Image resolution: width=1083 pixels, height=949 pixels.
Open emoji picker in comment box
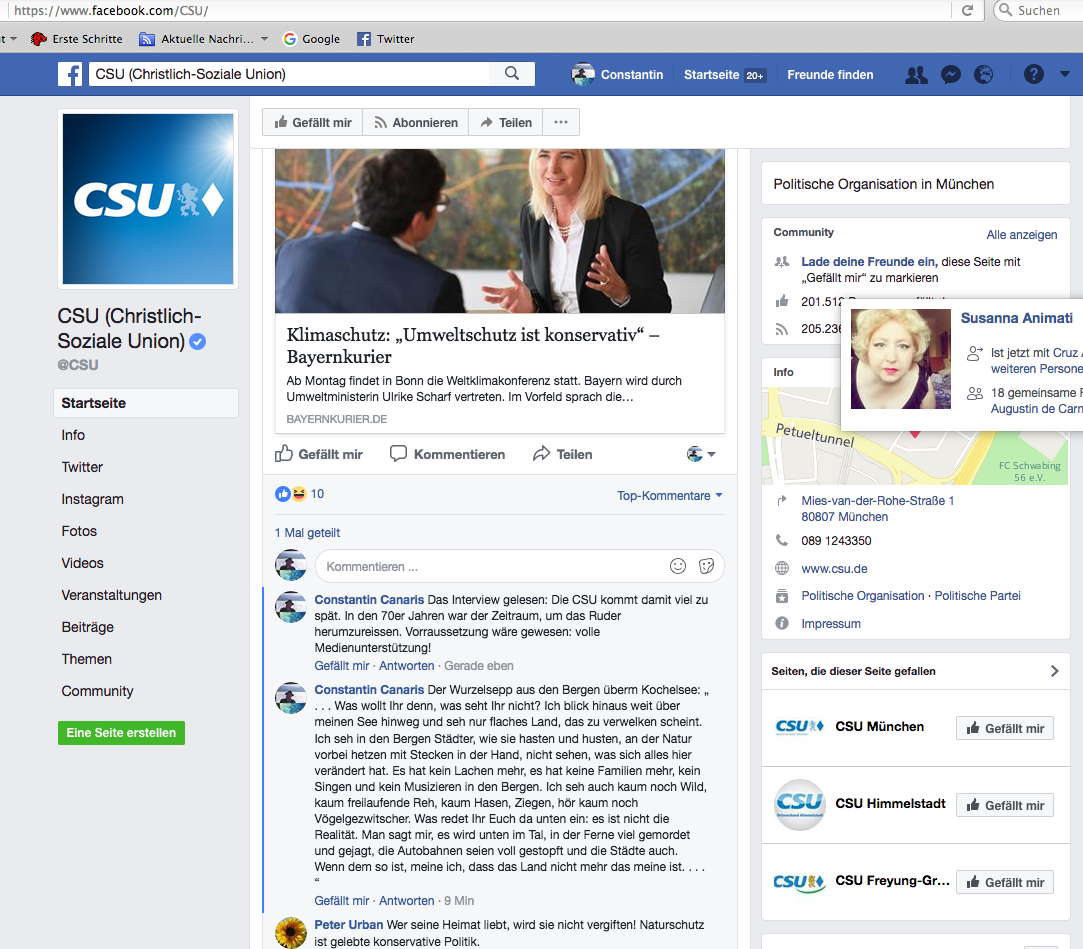678,566
